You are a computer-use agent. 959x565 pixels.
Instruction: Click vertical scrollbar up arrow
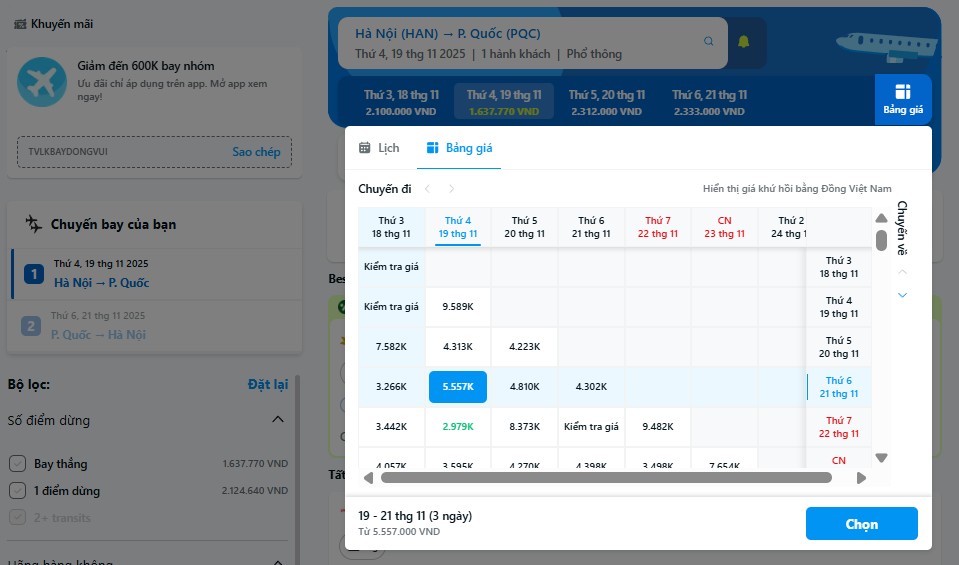click(881, 218)
